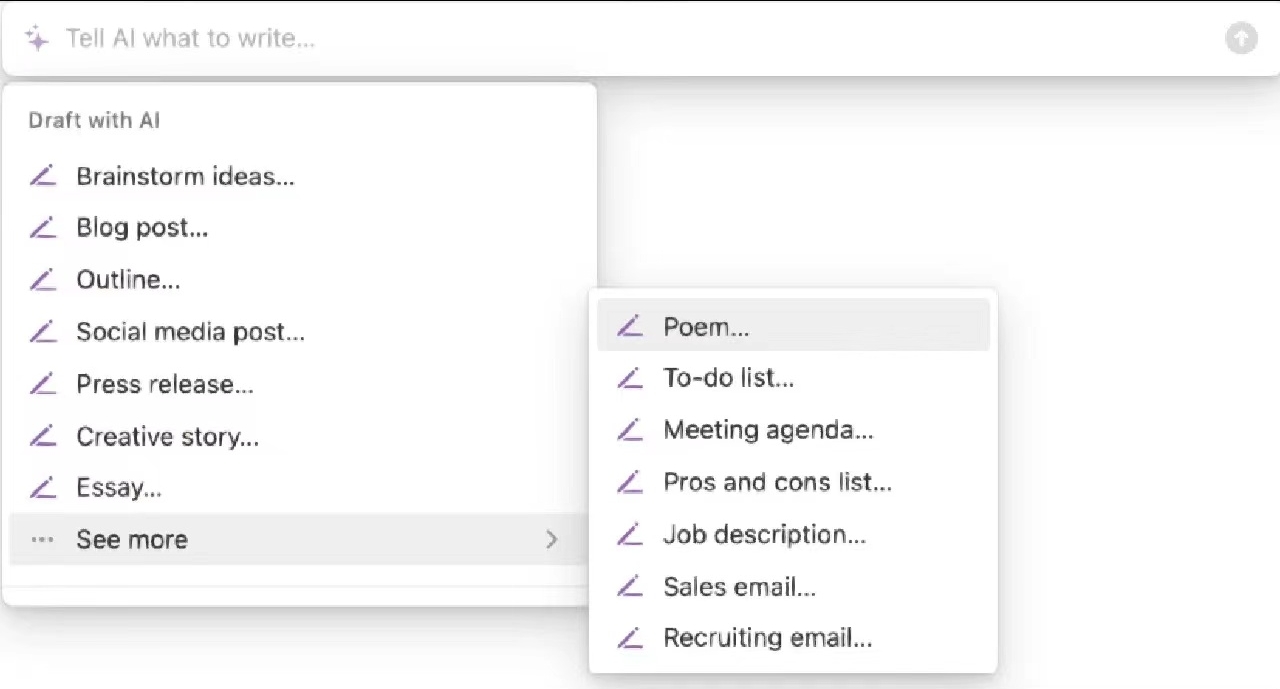Image resolution: width=1280 pixels, height=689 pixels.
Task: Click pencil icon next to Blog post
Action: point(42,229)
